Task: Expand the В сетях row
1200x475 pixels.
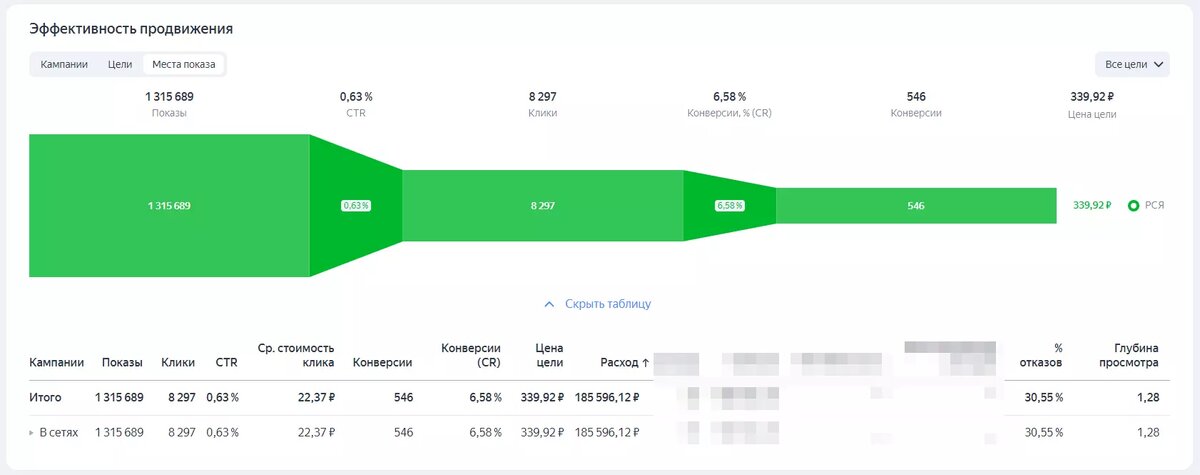Action: pyautogui.click(x=32, y=433)
